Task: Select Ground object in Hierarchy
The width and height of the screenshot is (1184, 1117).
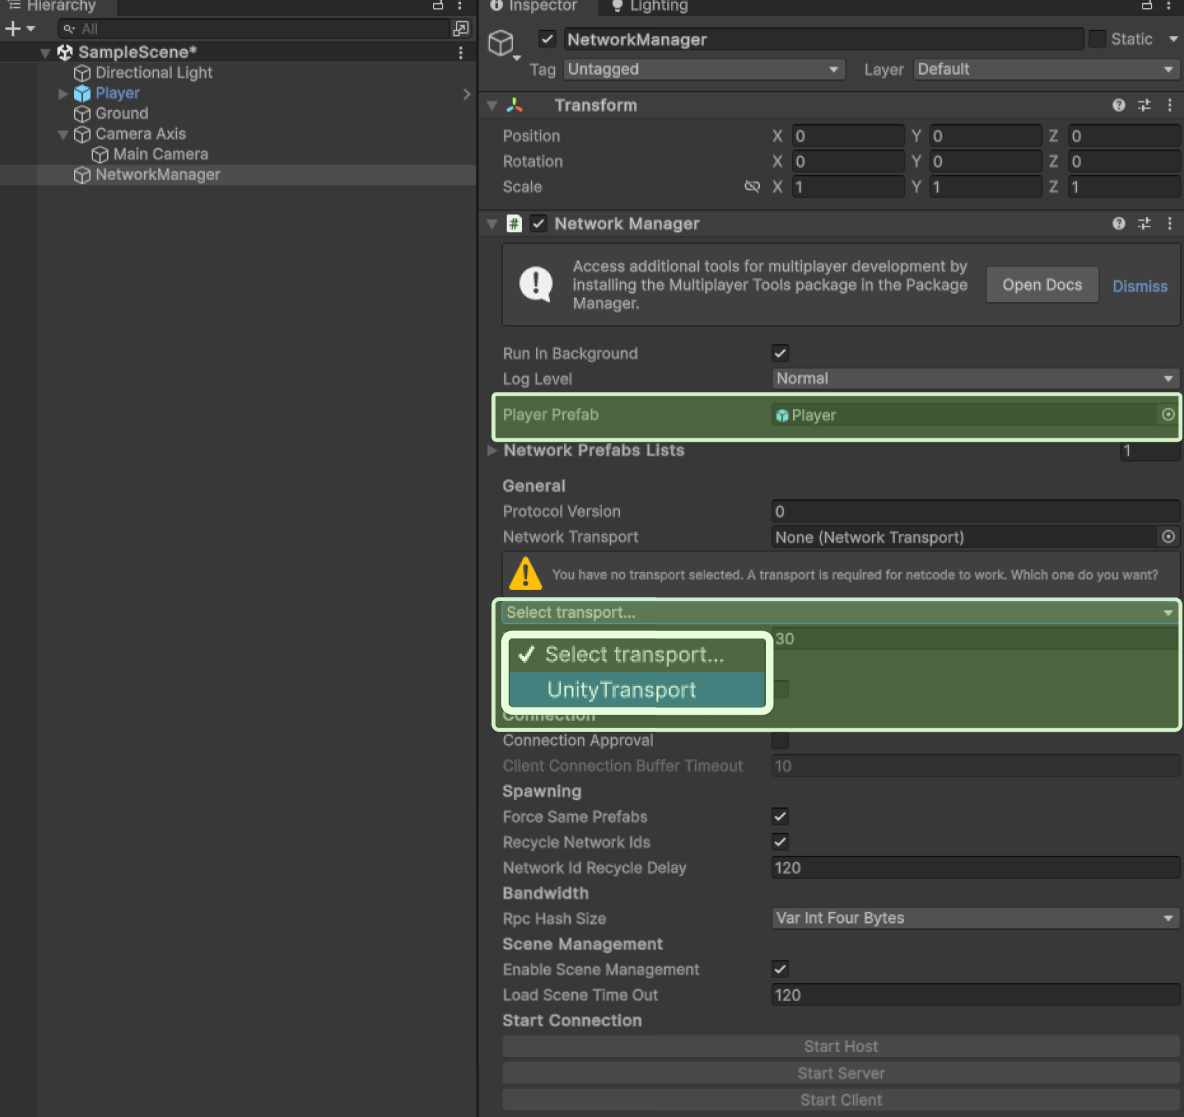Action: [x=122, y=114]
